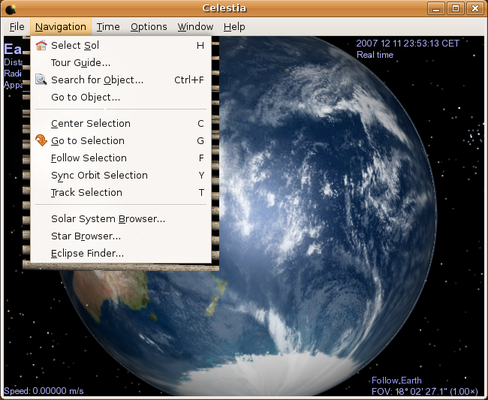The image size is (488, 400).
Task: Click the Celestia app icon in title bar
Action: pyautogui.click(x=10, y=9)
